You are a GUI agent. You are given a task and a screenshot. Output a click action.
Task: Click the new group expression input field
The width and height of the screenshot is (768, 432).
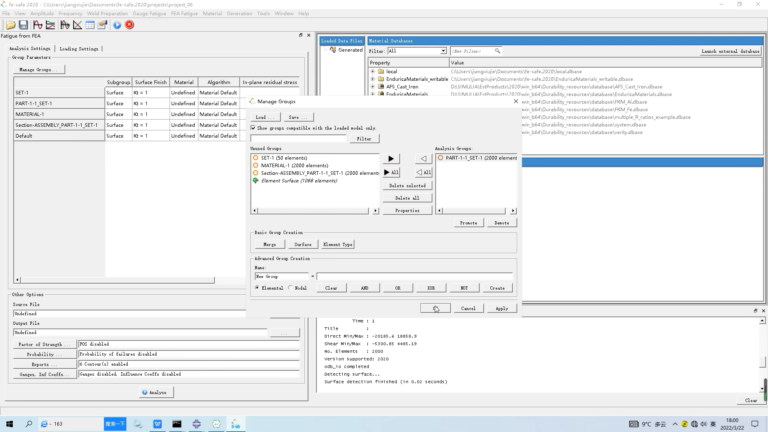414,277
